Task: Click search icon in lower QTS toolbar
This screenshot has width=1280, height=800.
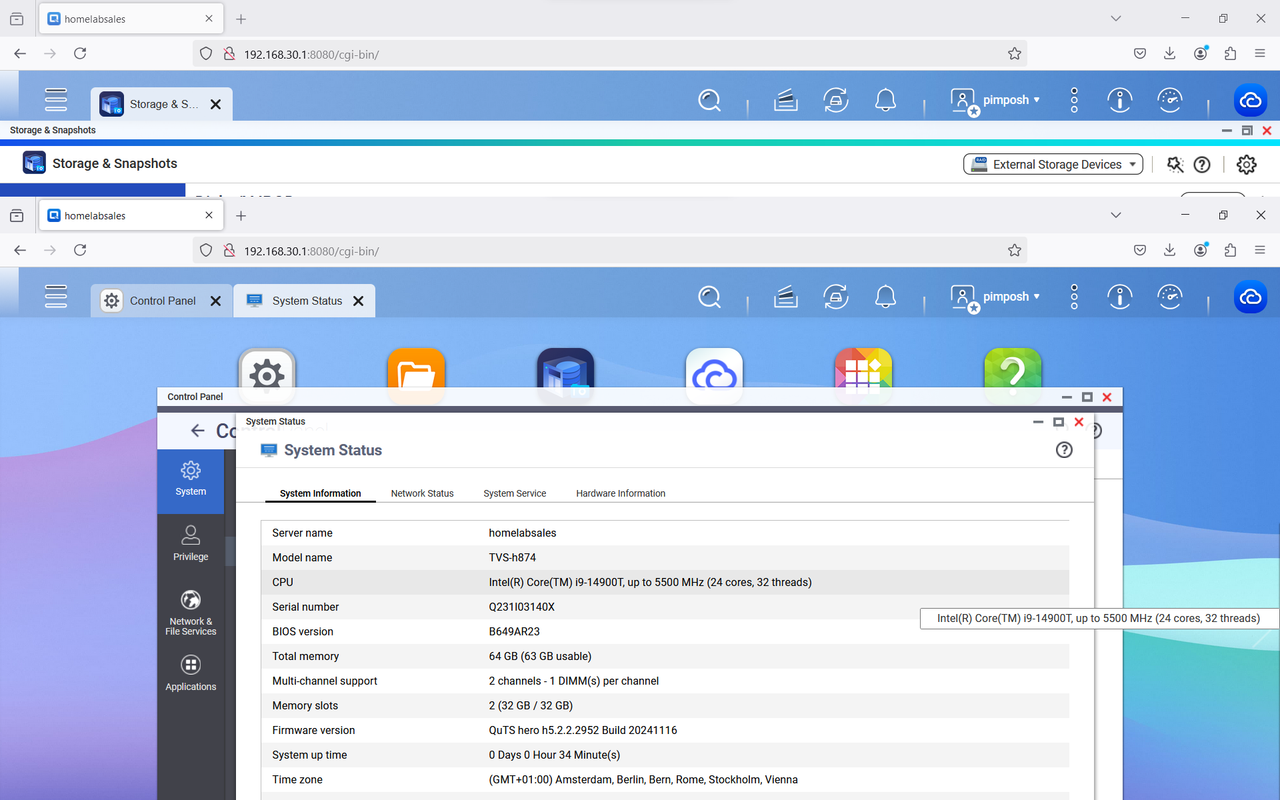Action: pos(710,297)
